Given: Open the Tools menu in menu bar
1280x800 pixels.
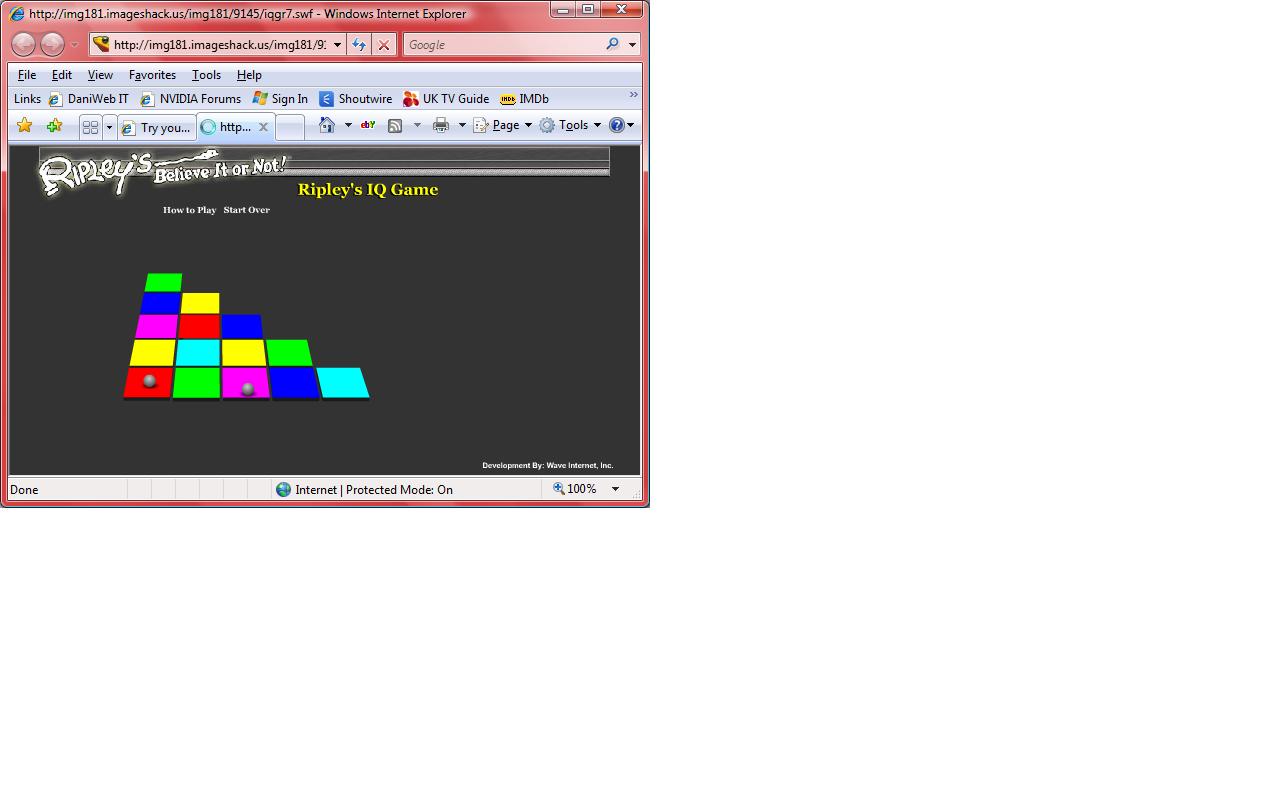Looking at the screenshot, I should pos(206,75).
